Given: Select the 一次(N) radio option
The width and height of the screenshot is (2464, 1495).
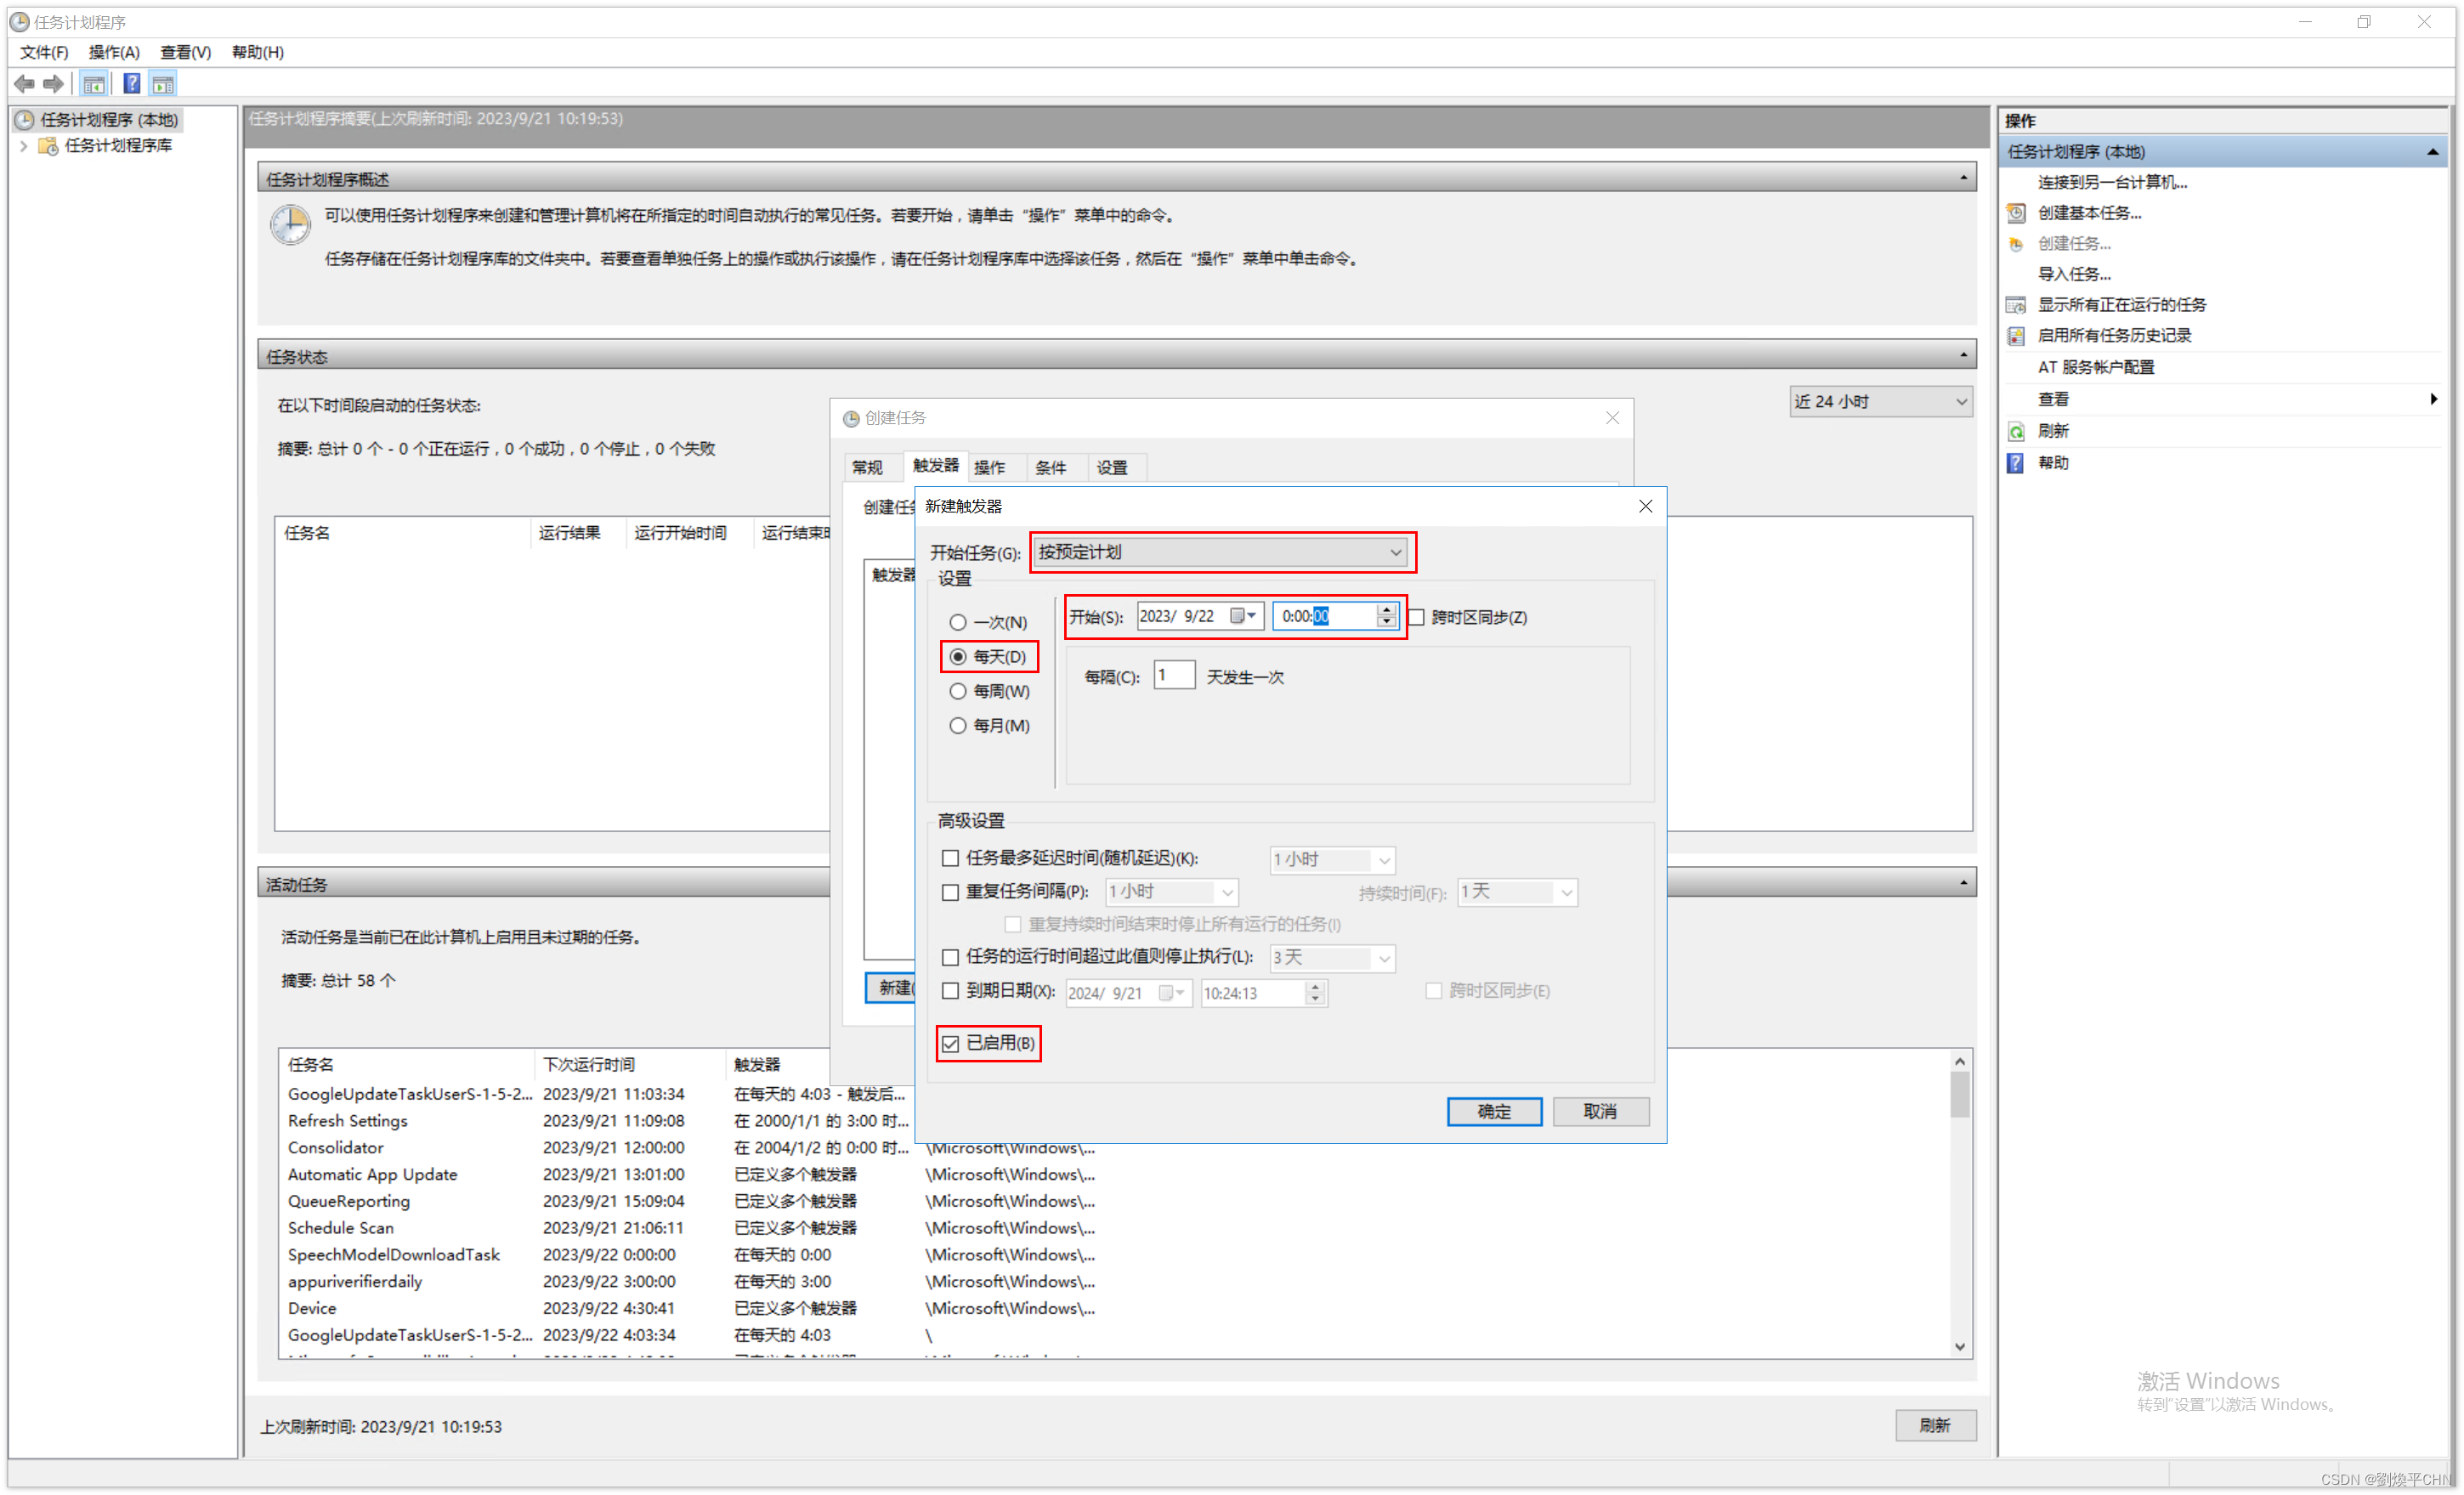Looking at the screenshot, I should pos(957,622).
